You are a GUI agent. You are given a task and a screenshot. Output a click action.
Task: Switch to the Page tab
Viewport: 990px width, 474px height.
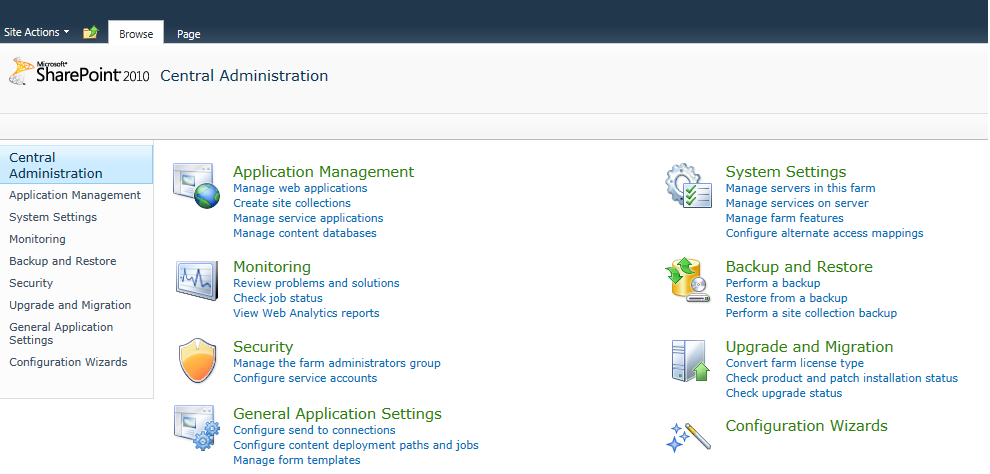coord(189,34)
